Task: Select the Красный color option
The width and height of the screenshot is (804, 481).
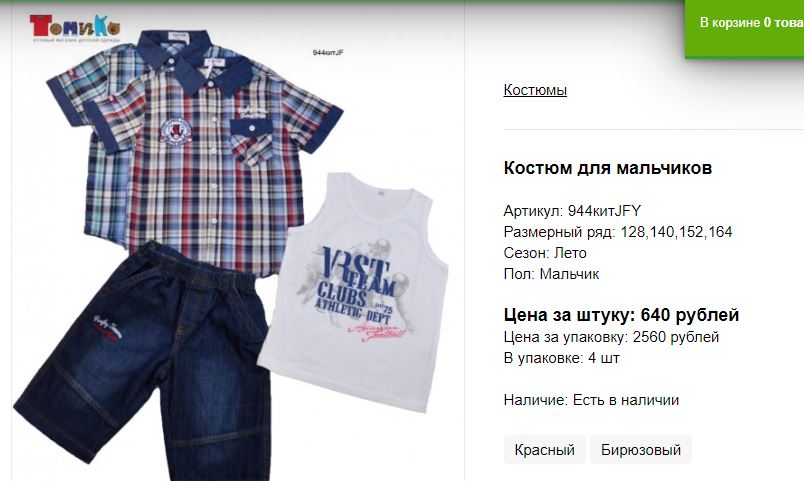Action: (x=544, y=450)
